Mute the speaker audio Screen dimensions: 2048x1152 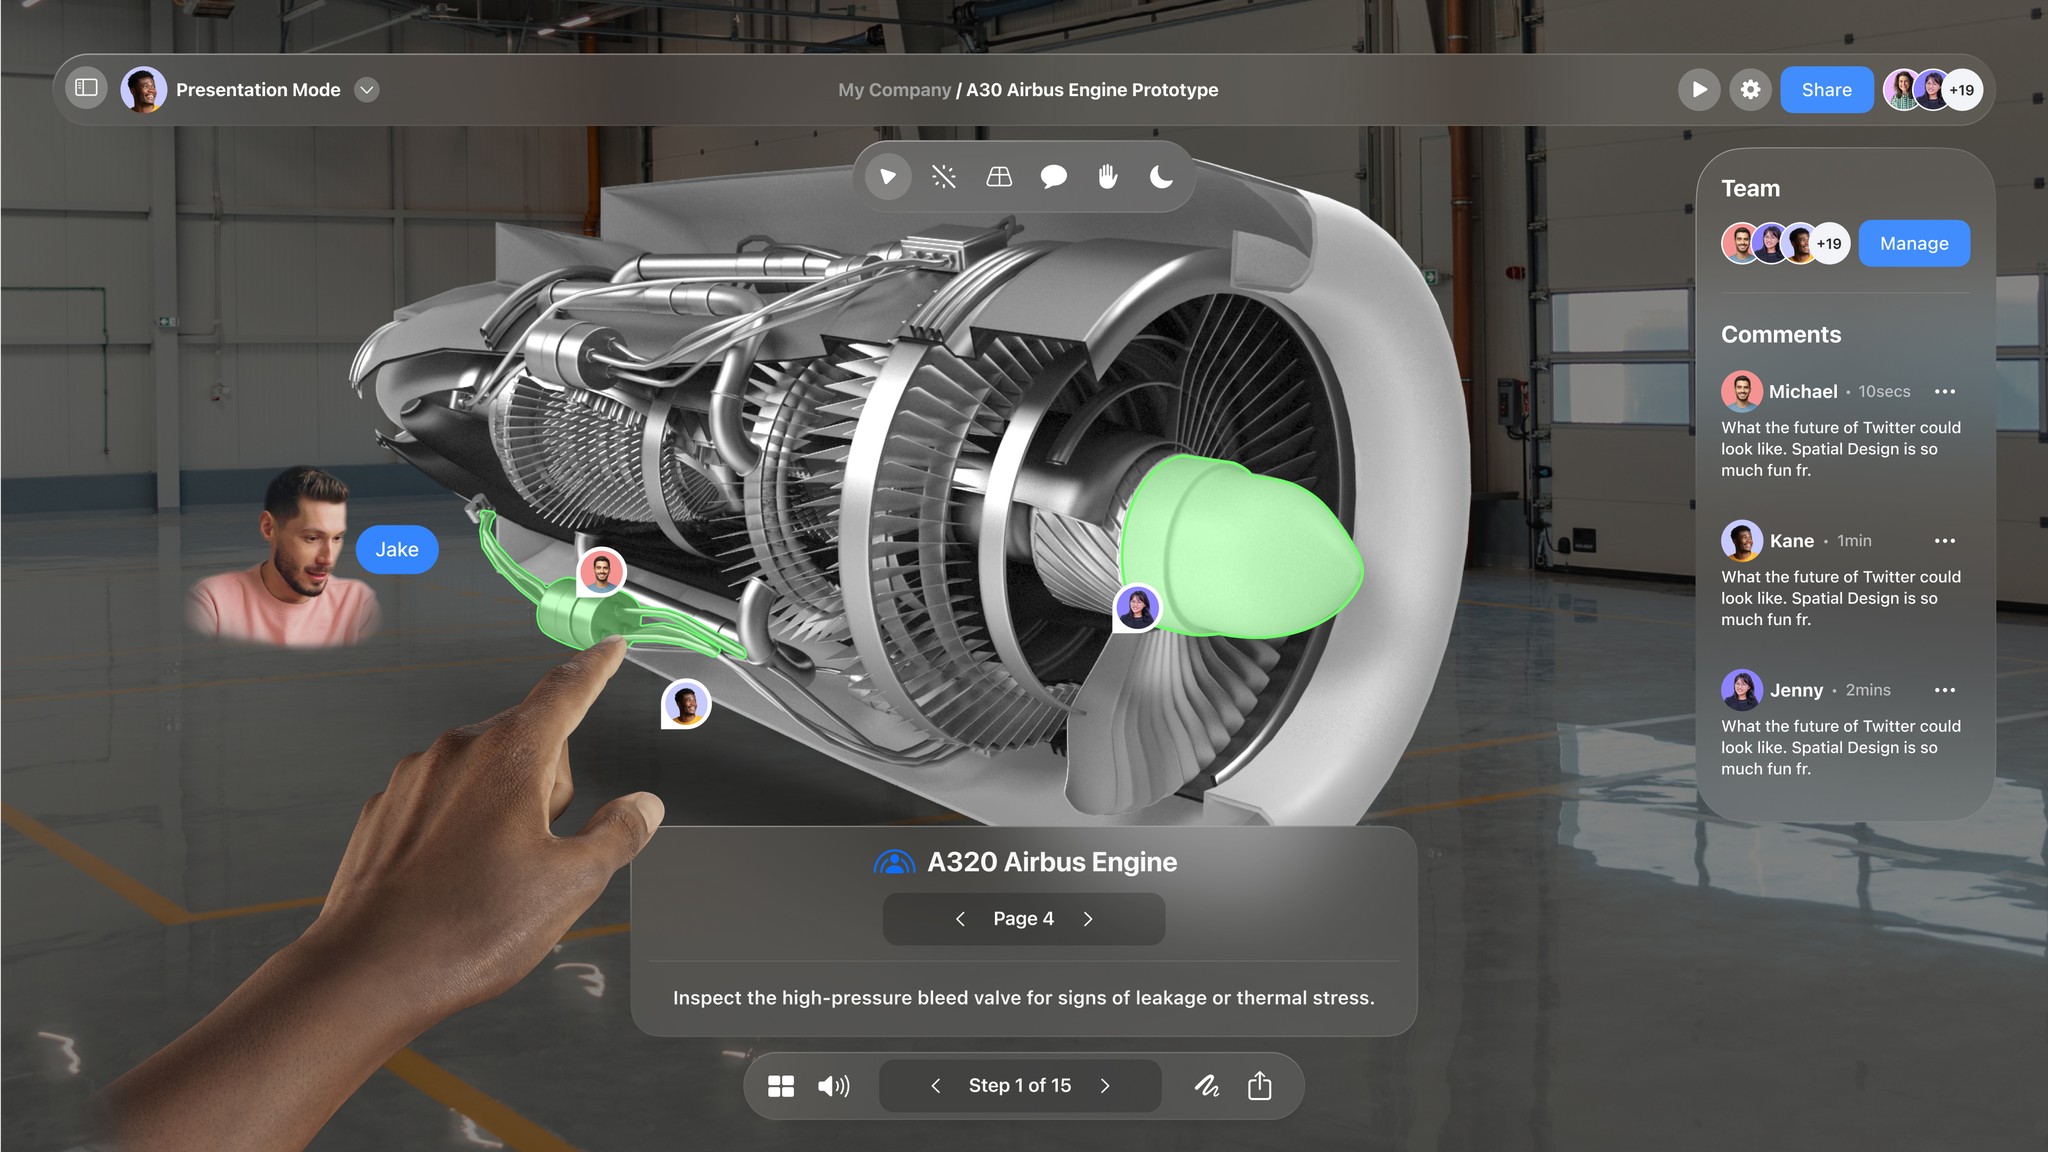[833, 1086]
